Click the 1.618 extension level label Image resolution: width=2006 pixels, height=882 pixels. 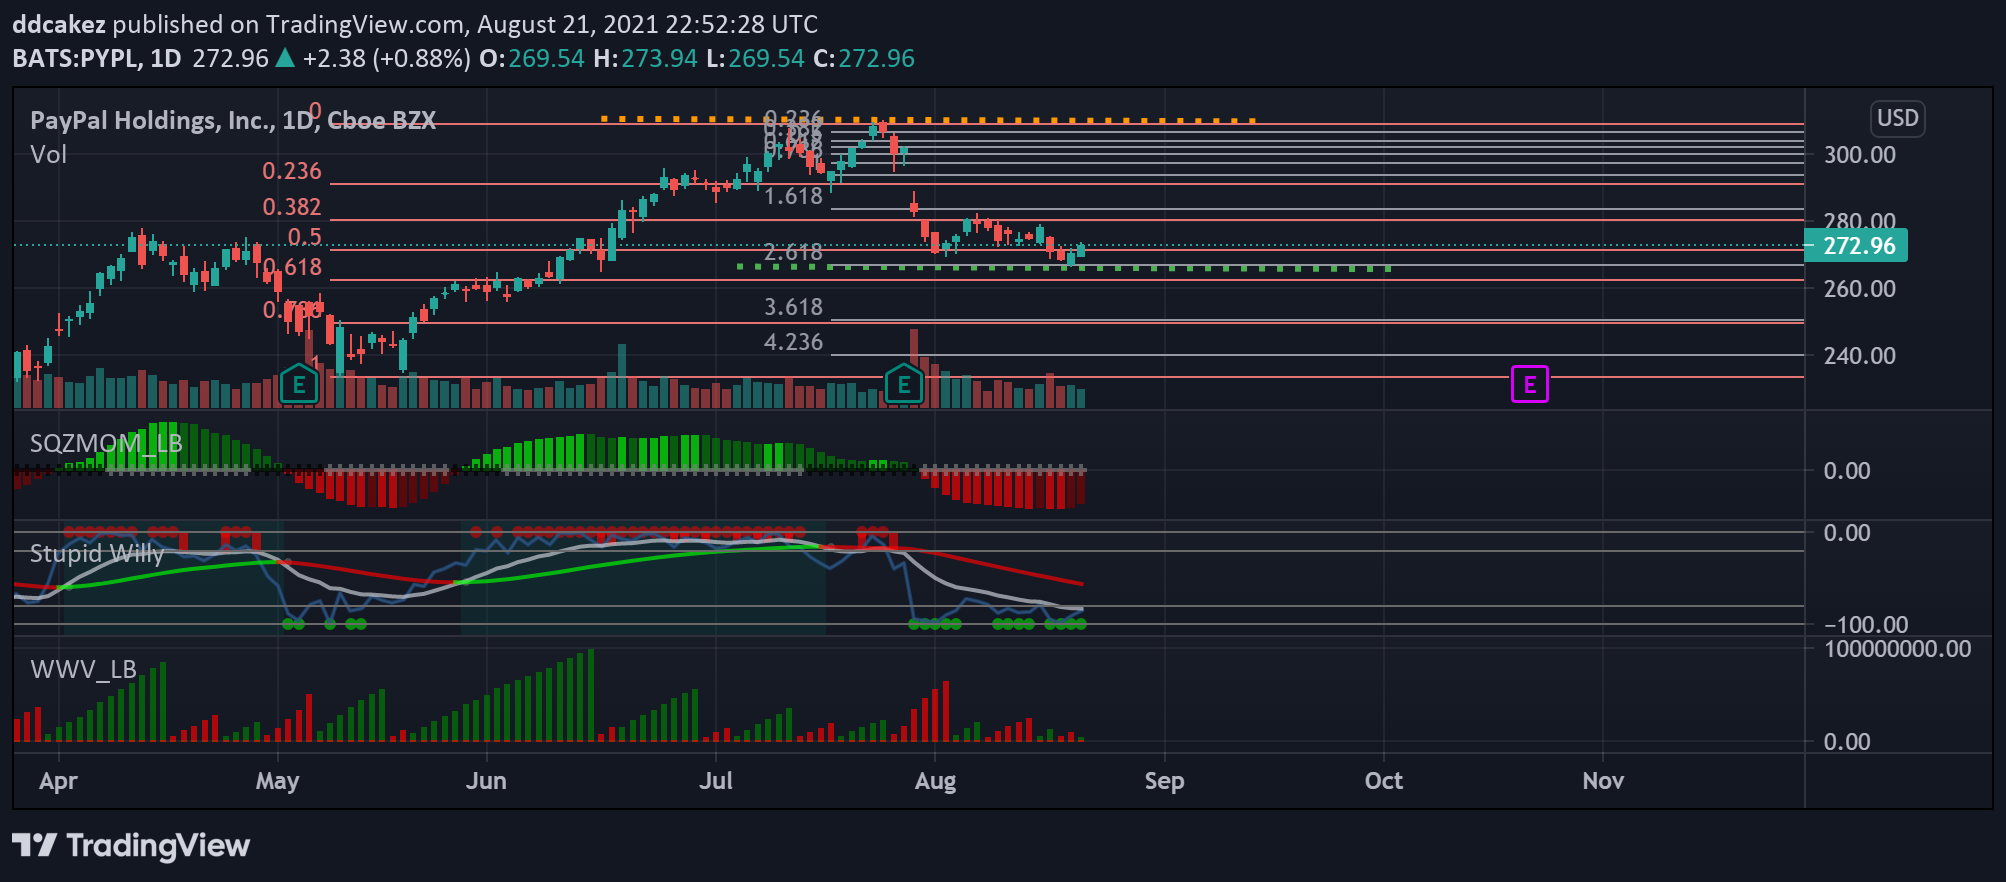793,196
